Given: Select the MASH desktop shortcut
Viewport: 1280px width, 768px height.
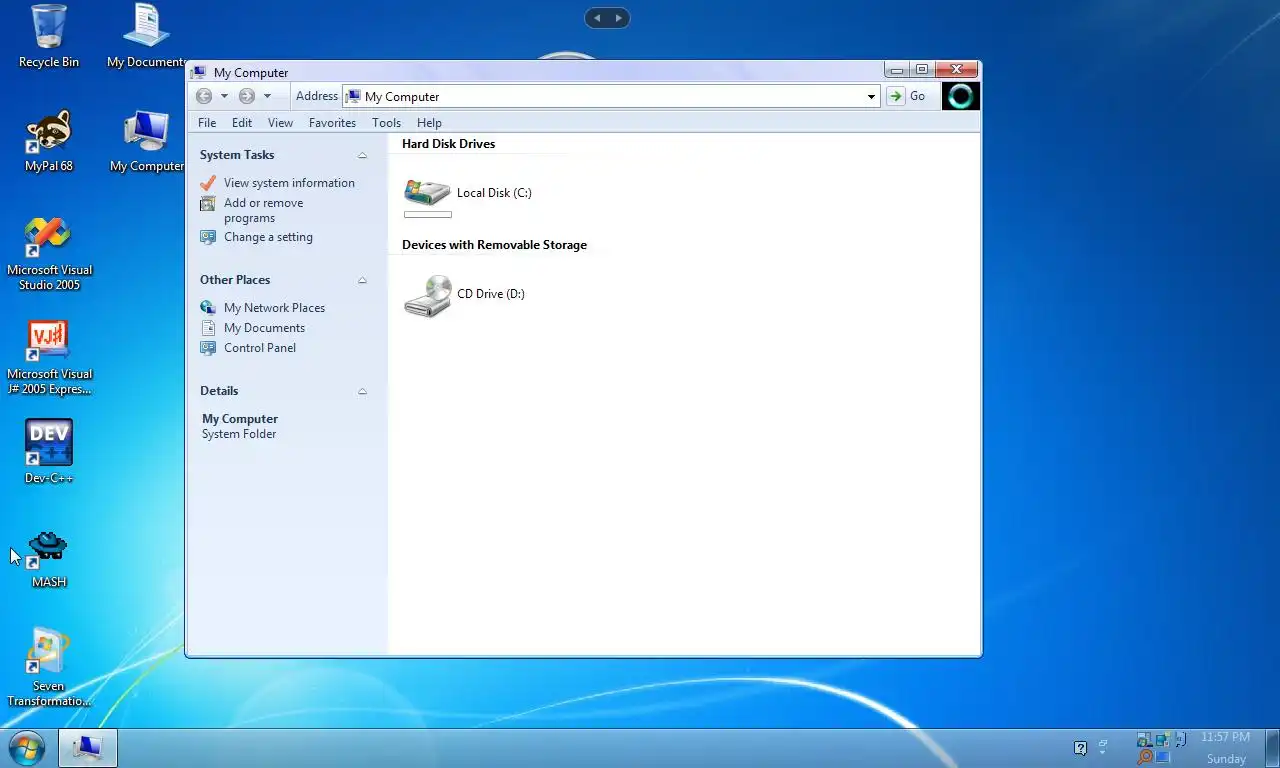Looking at the screenshot, I should click(x=48, y=558).
